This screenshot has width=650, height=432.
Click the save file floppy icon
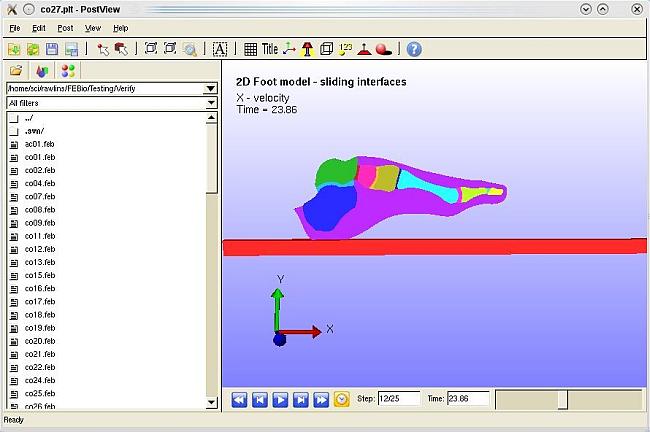click(x=52, y=49)
